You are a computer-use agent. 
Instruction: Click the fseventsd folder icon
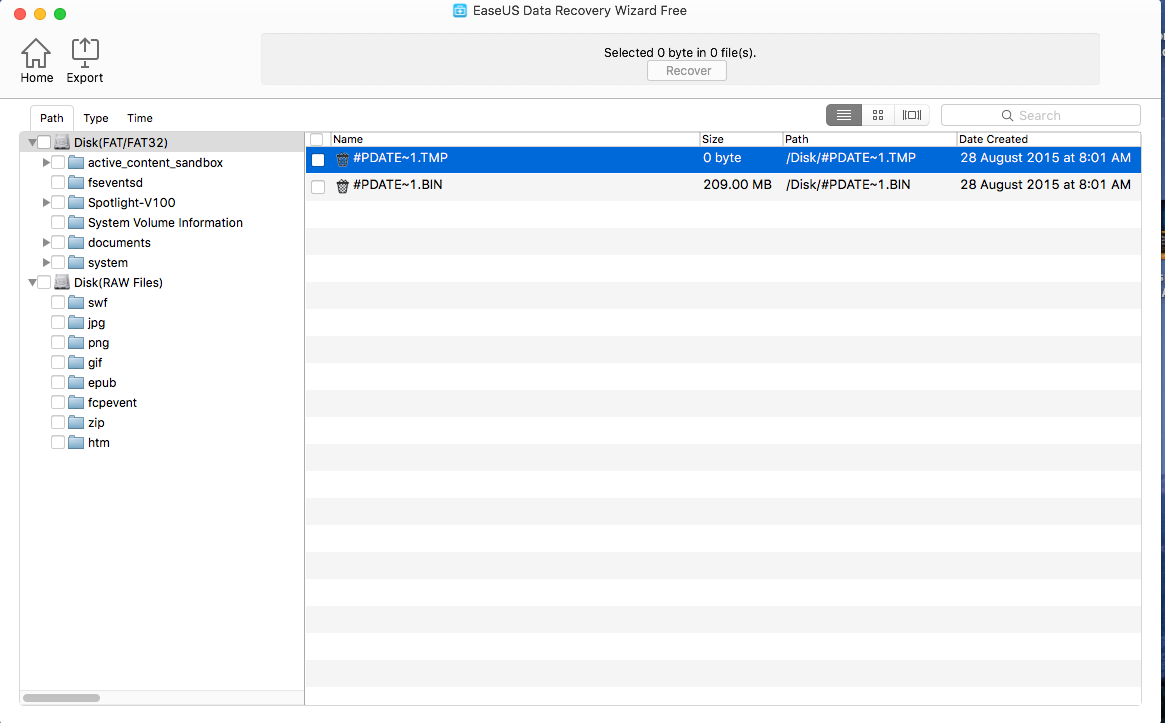coord(76,182)
